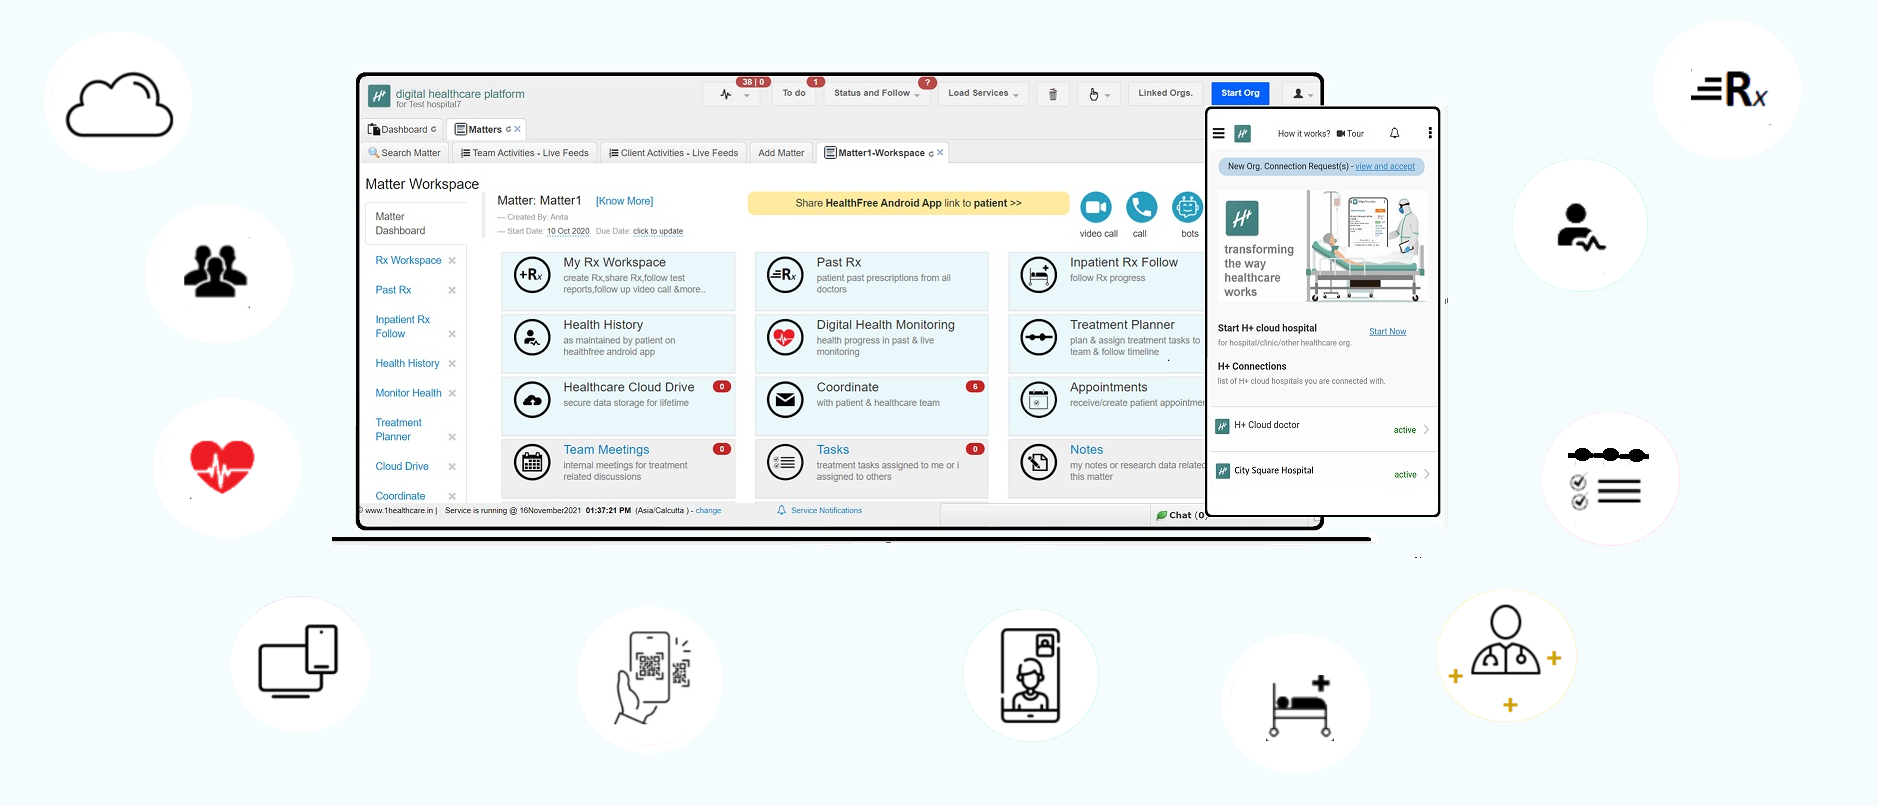Open Treatment Planner in the sidebar
Viewport: 1878px width, 806px height.
click(398, 430)
